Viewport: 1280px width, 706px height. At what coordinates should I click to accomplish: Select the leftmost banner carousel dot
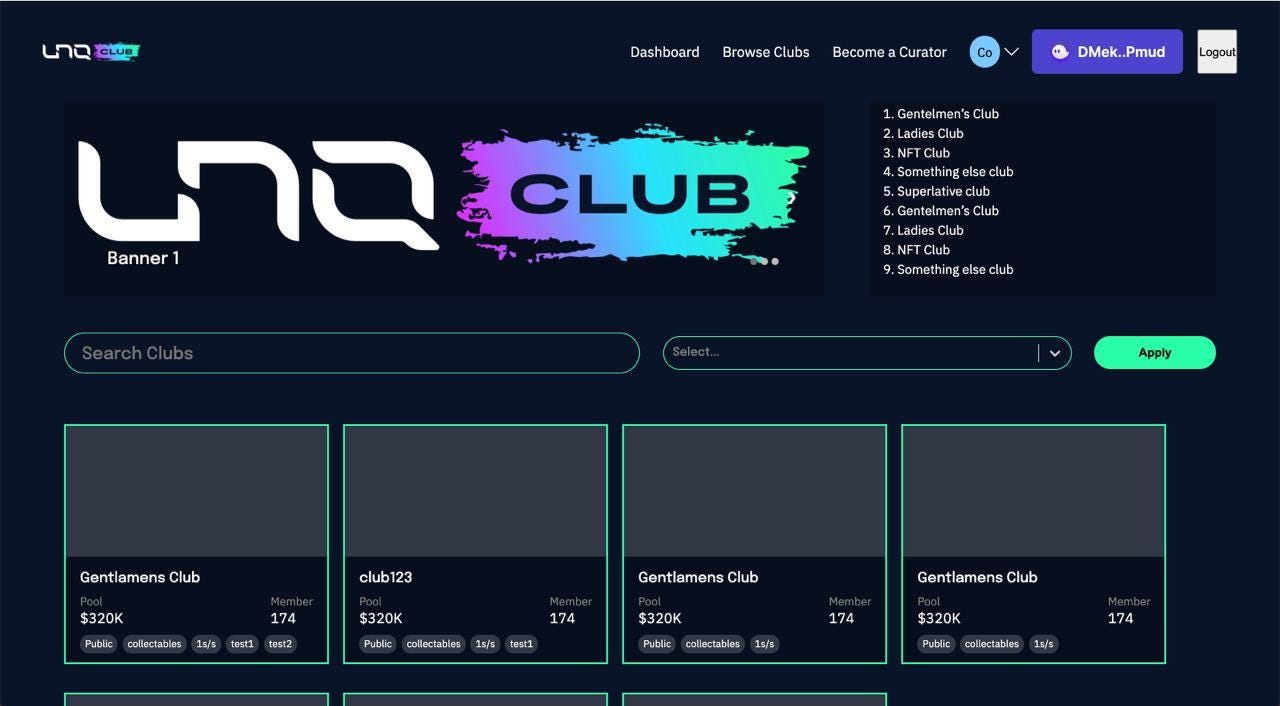coord(754,261)
